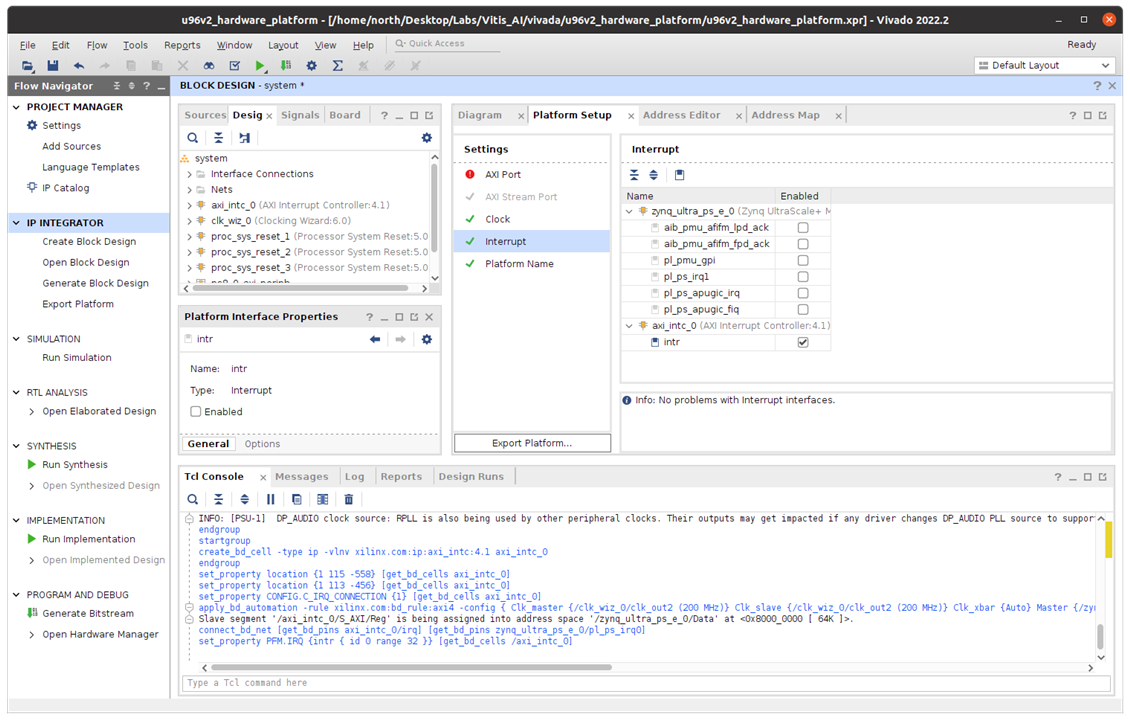Enable pl_ps_apugic_irq checkbox
The image size is (1130, 720).
click(x=803, y=293)
